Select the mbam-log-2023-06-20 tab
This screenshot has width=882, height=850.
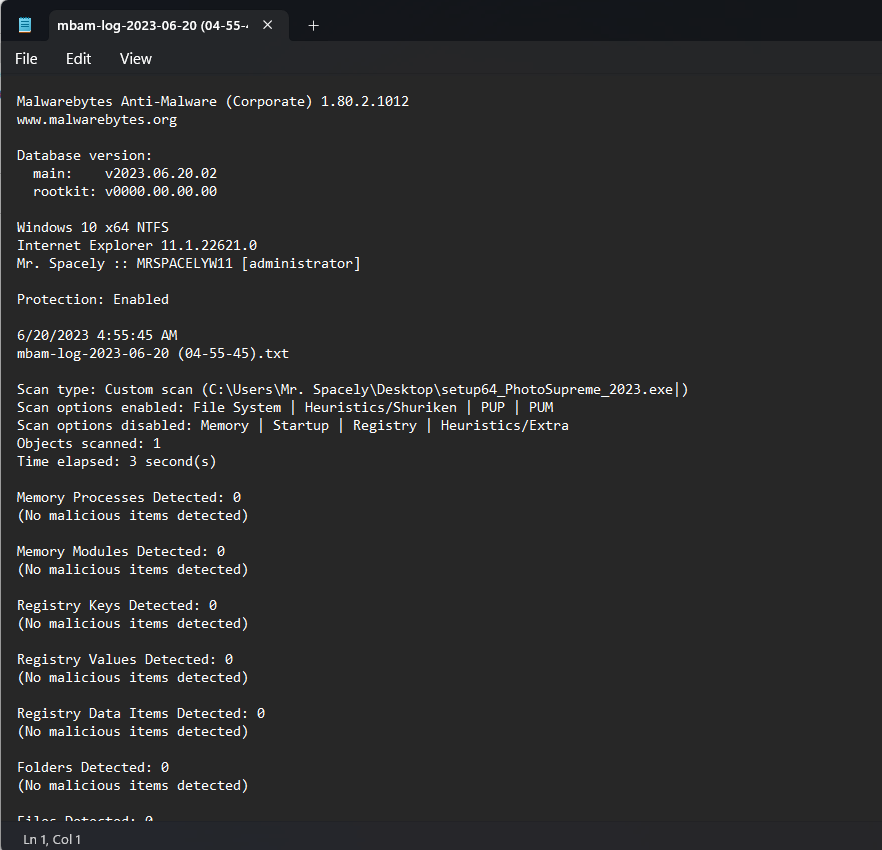click(x=169, y=26)
